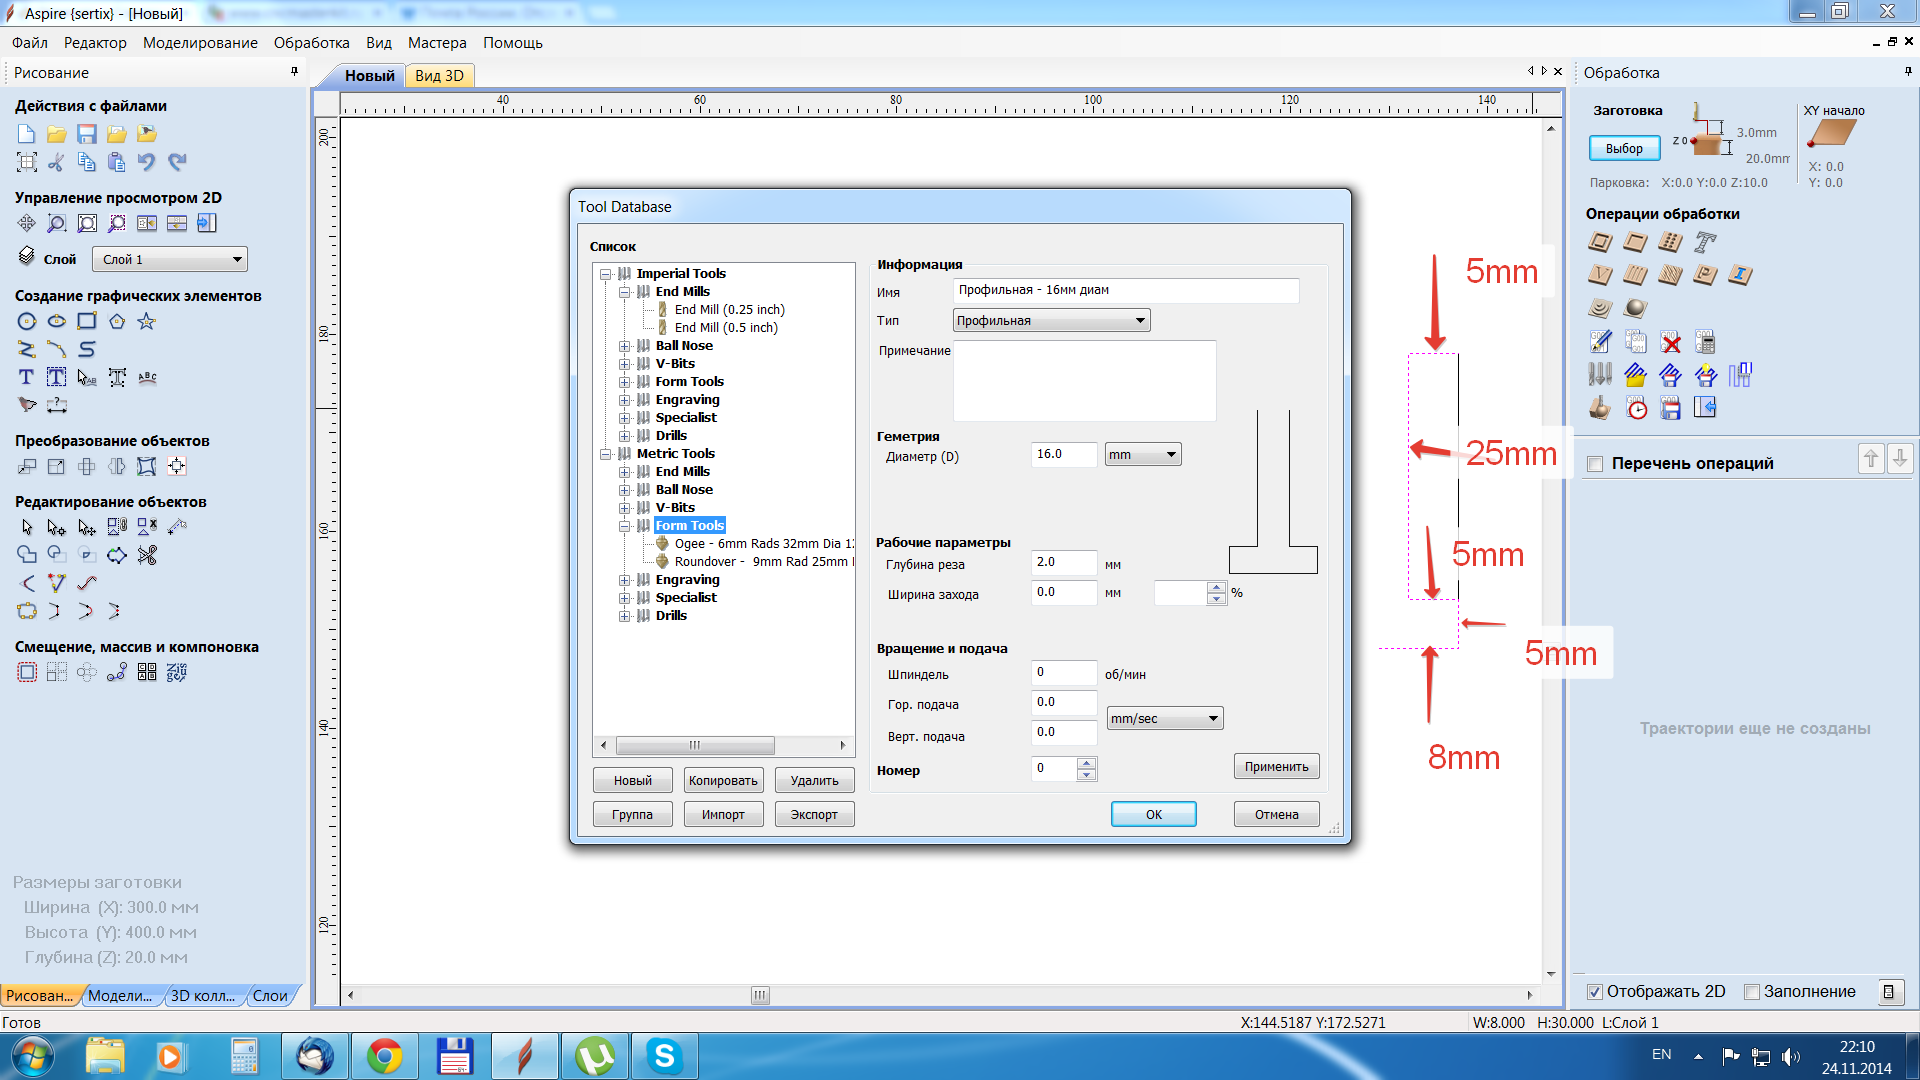Open the red X delete toolpath icon
Screen dimensions: 1920x1080
pos(1671,343)
